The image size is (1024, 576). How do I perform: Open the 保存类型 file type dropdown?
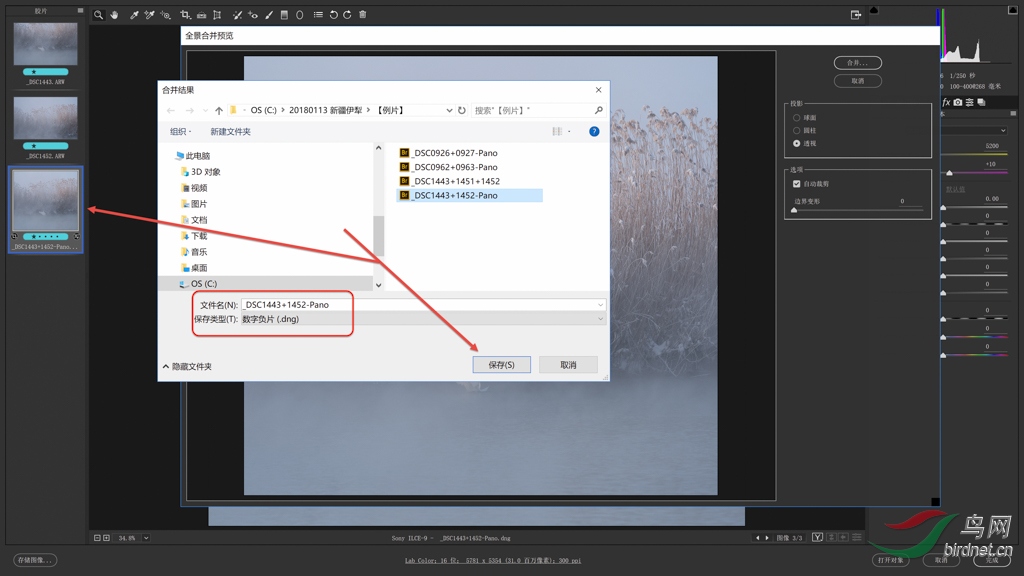tap(422, 319)
